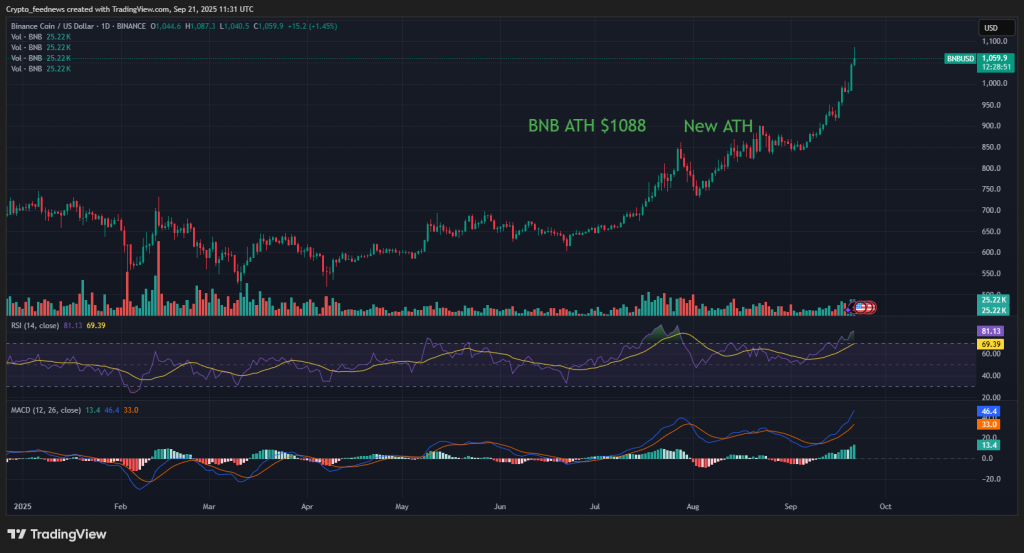Click the Aug label on the time axis

692,507
